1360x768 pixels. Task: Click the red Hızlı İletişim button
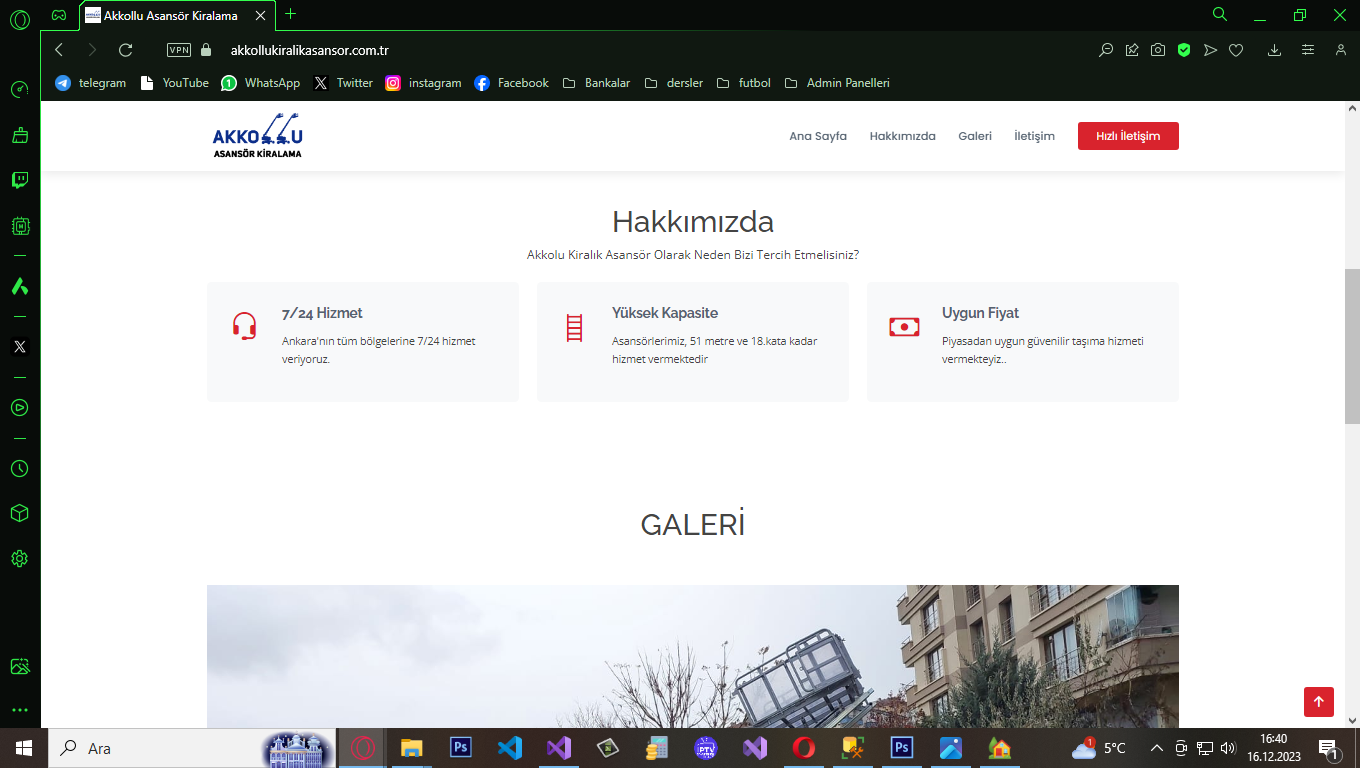pos(1128,136)
